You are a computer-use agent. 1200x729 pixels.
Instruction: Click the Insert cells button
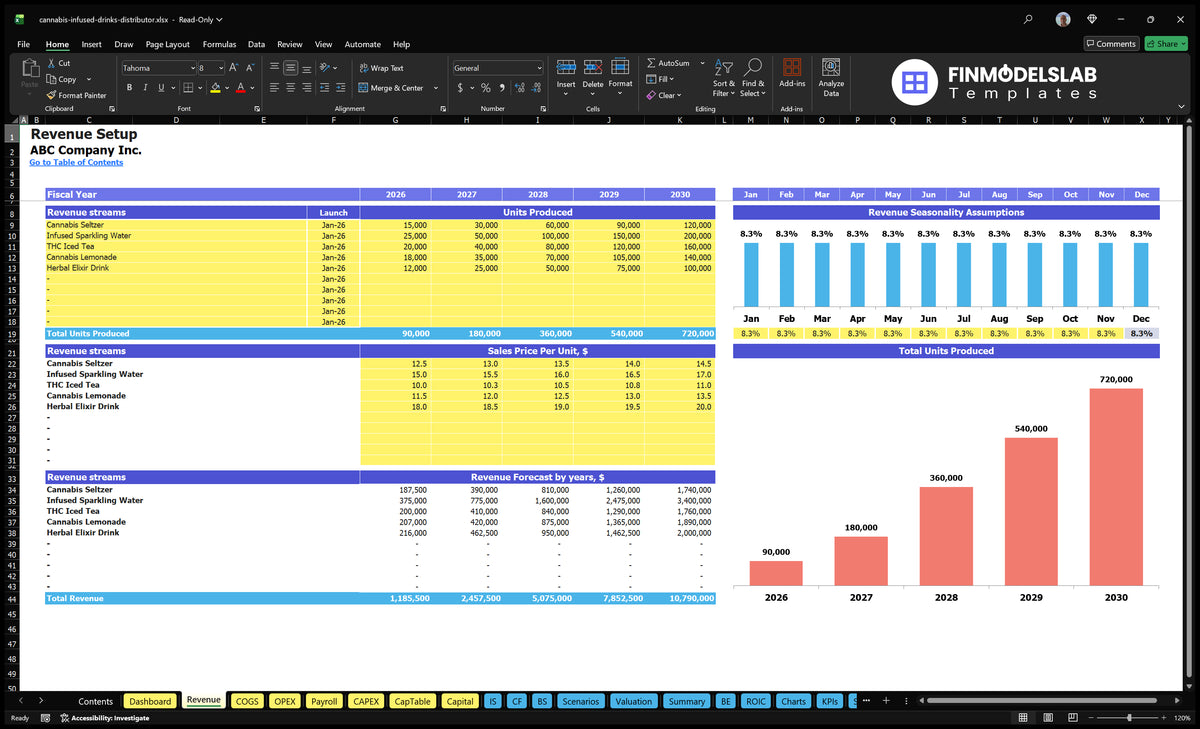point(566,75)
